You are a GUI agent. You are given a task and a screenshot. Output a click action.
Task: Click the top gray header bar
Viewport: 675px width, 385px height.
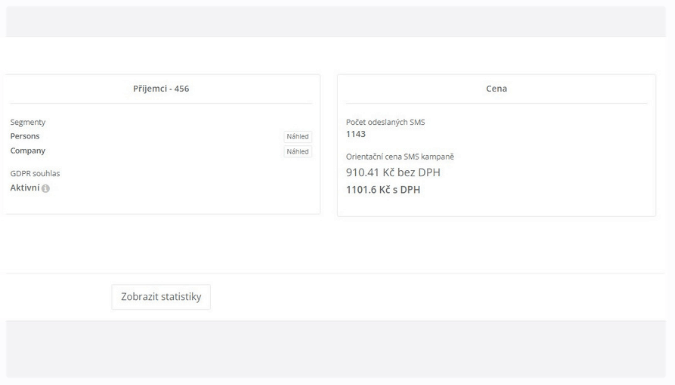click(336, 21)
